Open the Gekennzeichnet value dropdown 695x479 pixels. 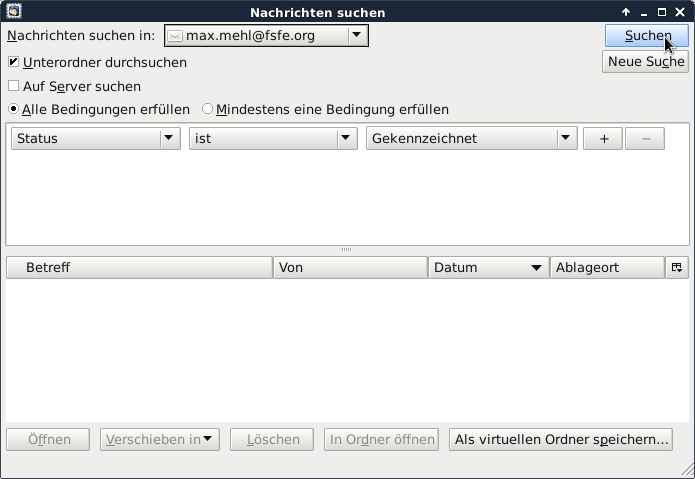click(472, 139)
